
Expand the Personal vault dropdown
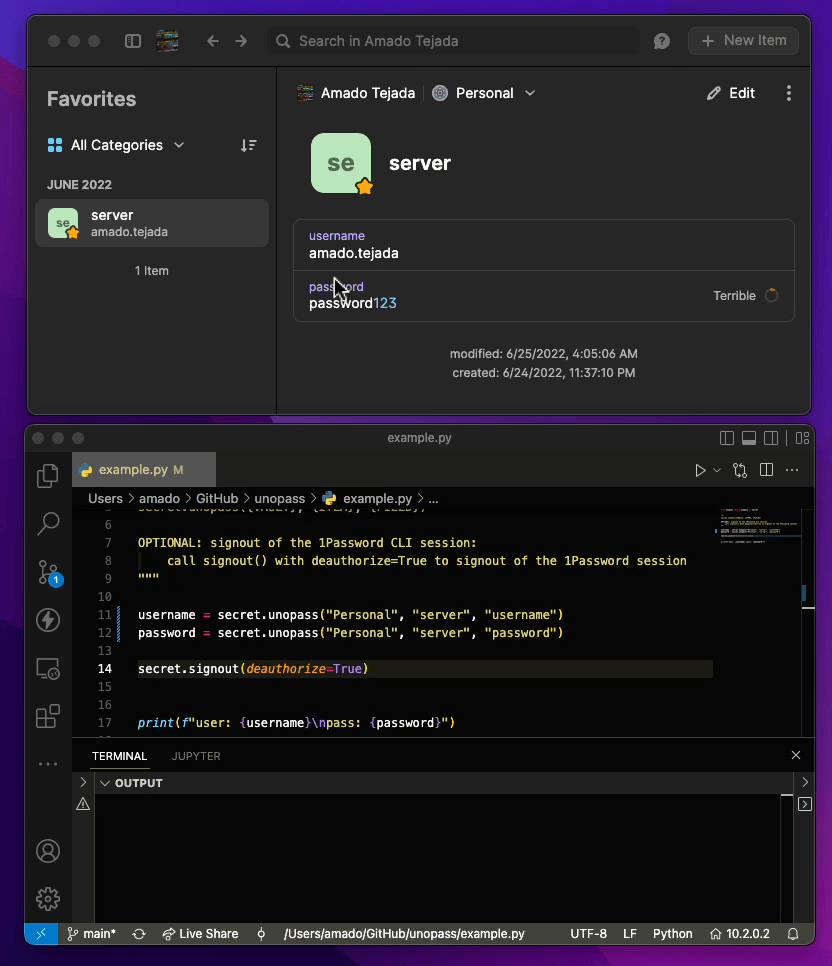485,93
